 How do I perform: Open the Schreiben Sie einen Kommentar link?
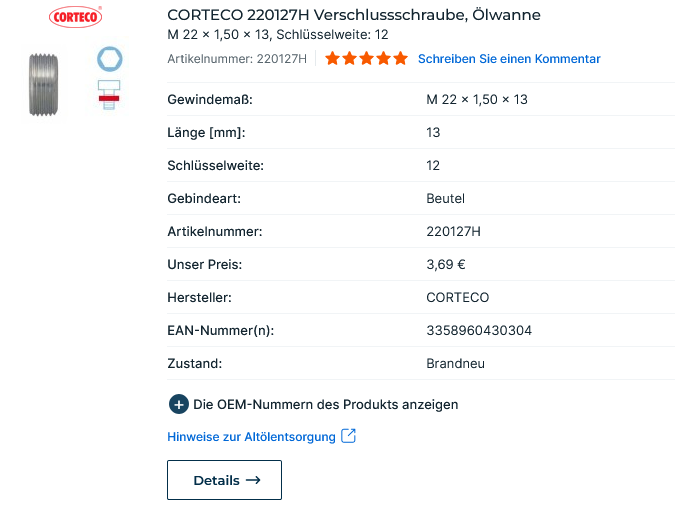(x=509, y=59)
